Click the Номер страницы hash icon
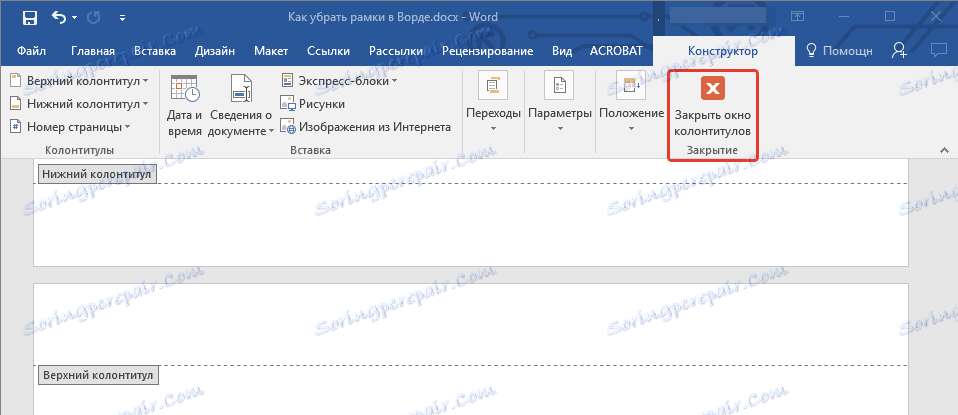958x415 pixels. click(x=16, y=127)
